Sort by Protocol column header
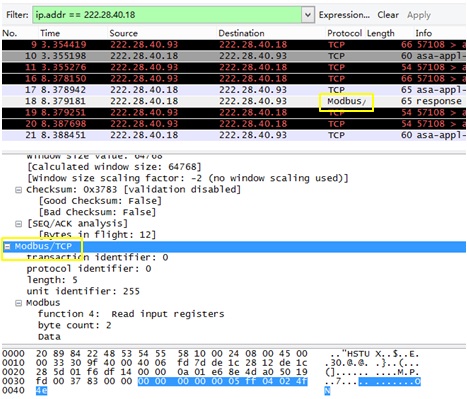Screen dimensions: 467x399 (x=344, y=33)
